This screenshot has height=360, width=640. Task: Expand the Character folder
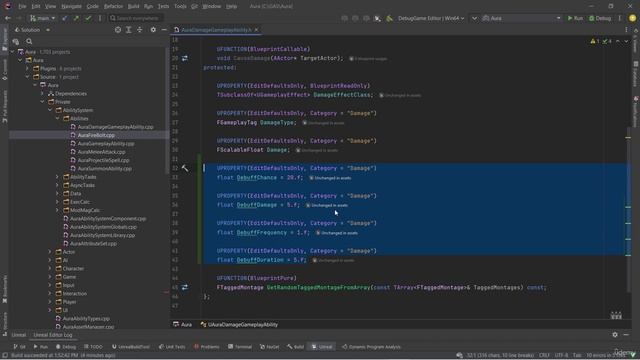pos(50,269)
